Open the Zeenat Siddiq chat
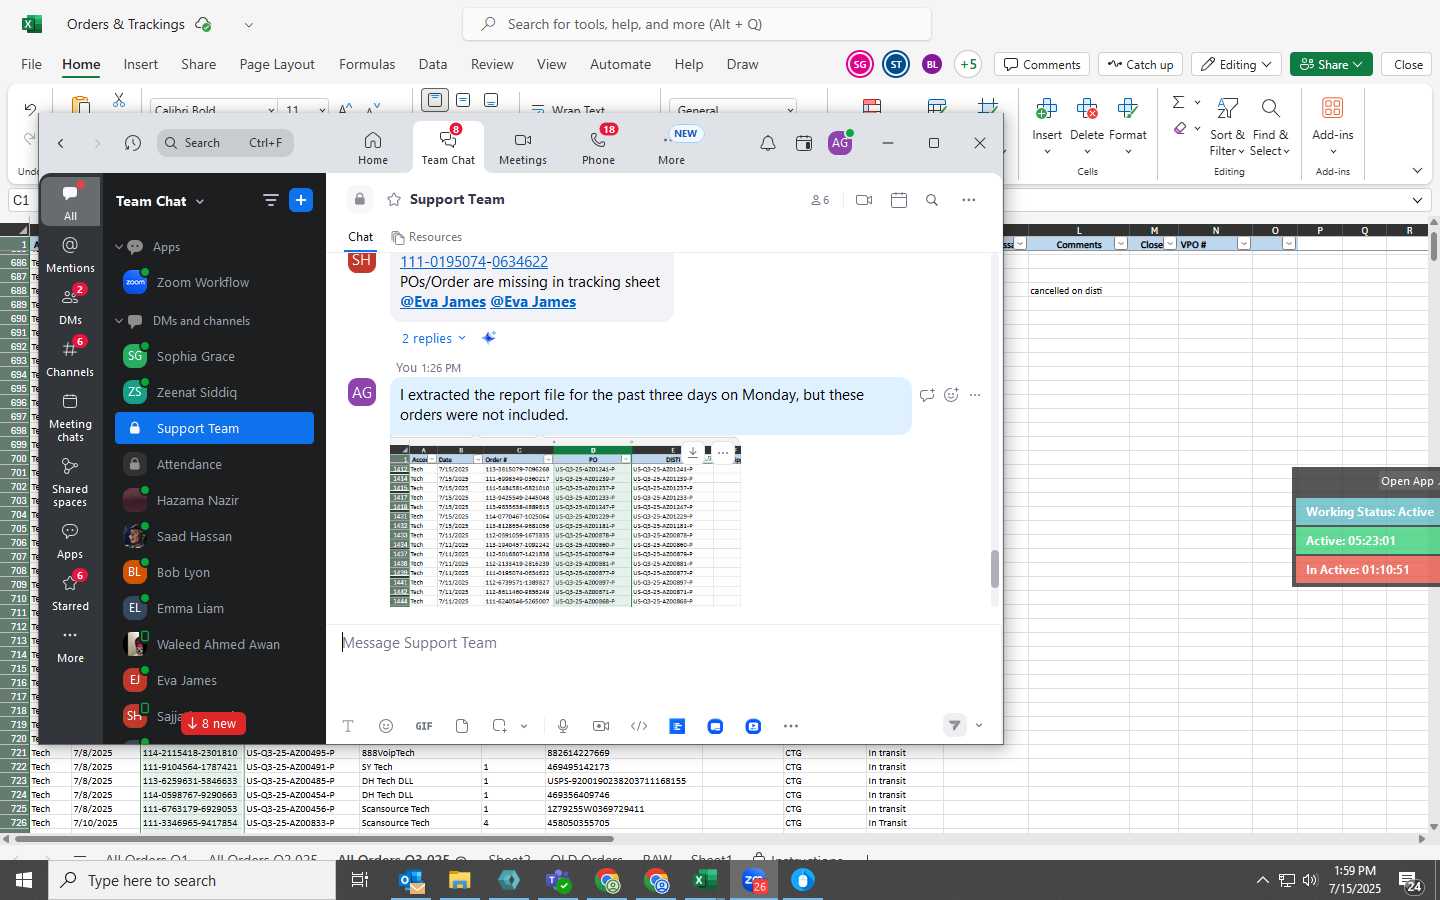 pos(214,392)
